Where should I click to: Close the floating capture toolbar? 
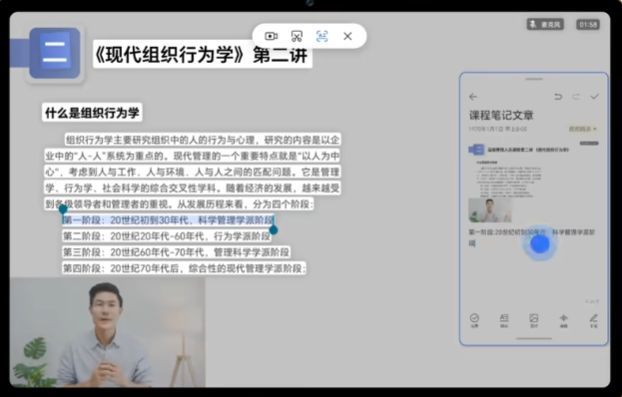coord(347,36)
